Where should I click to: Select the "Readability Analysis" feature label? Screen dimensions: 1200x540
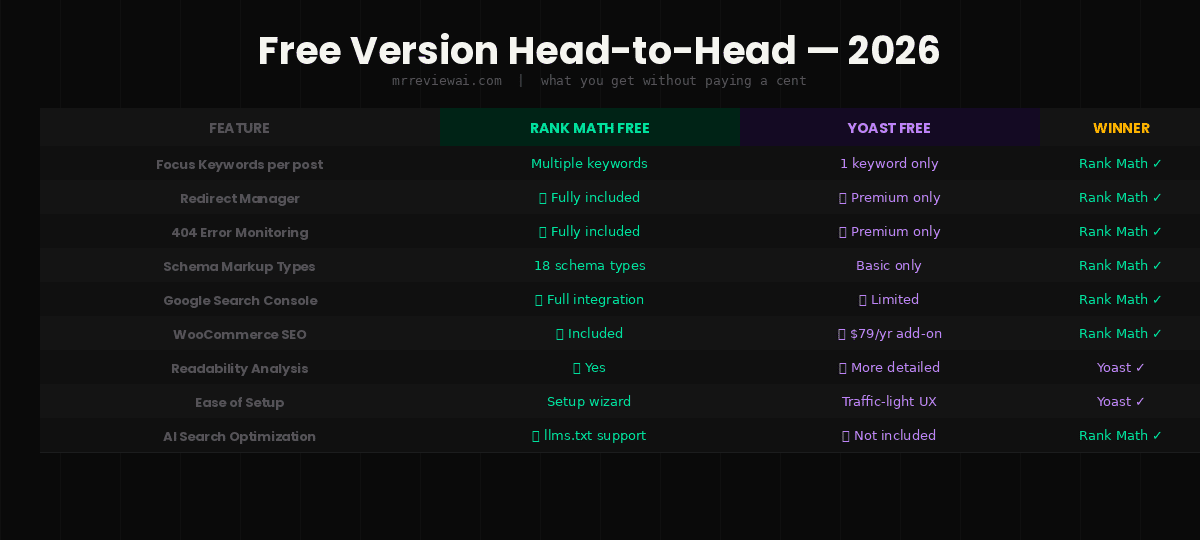pyautogui.click(x=240, y=368)
